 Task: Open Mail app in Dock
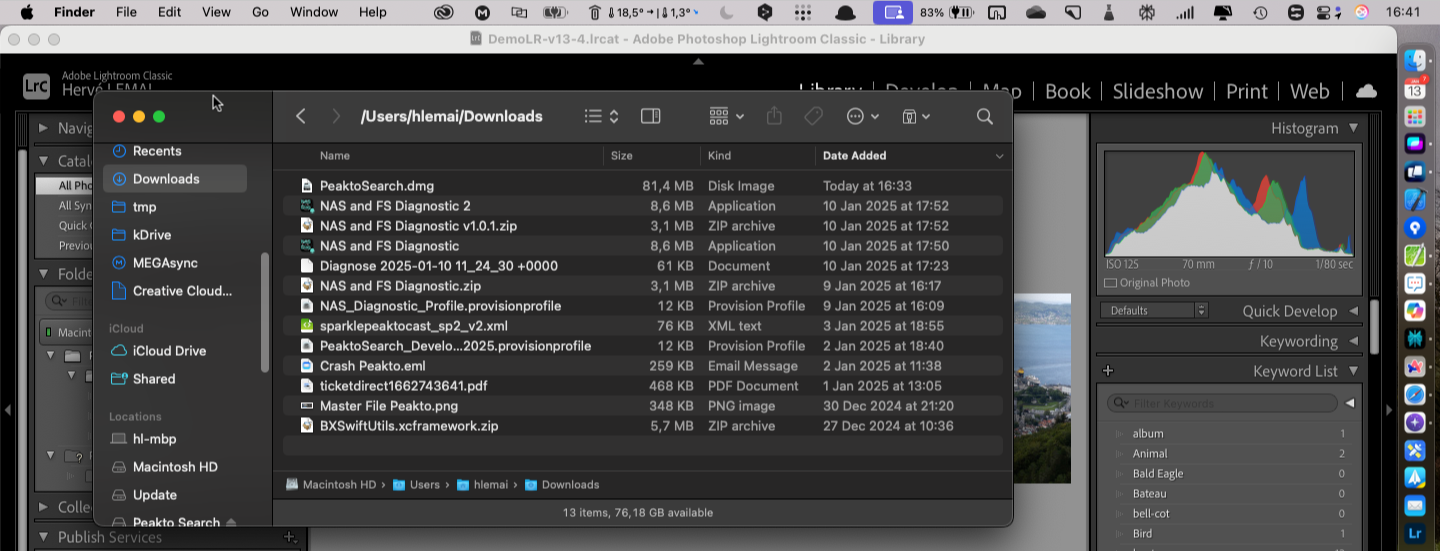pyautogui.click(x=1415, y=506)
